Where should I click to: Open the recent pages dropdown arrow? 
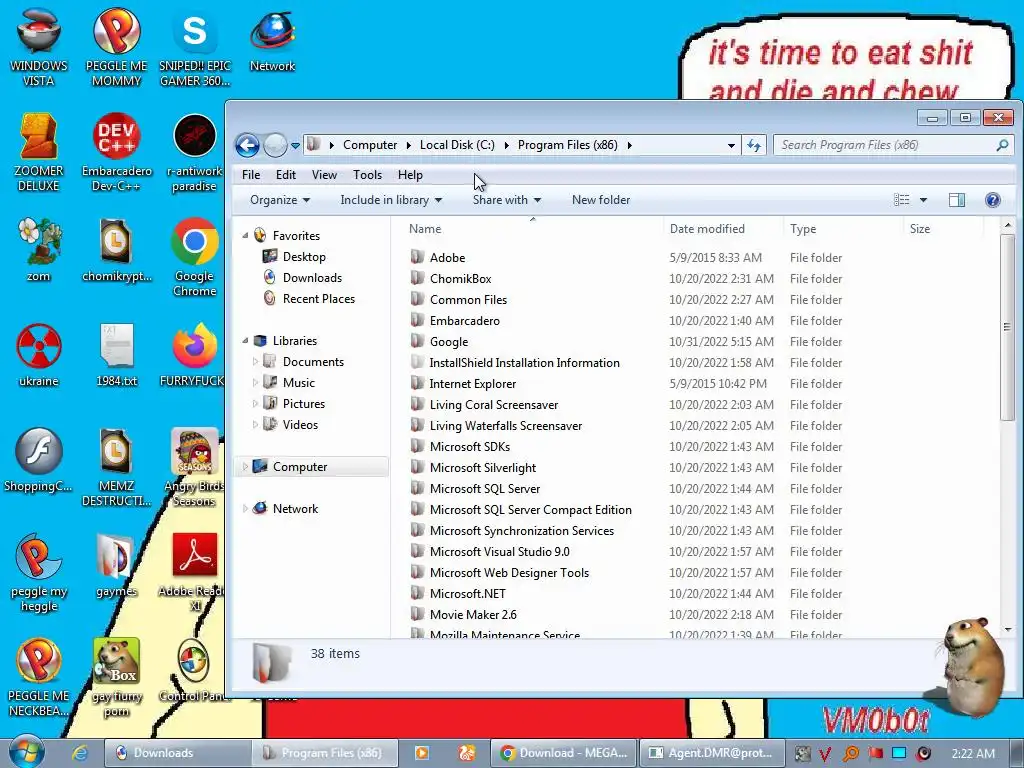(x=295, y=146)
